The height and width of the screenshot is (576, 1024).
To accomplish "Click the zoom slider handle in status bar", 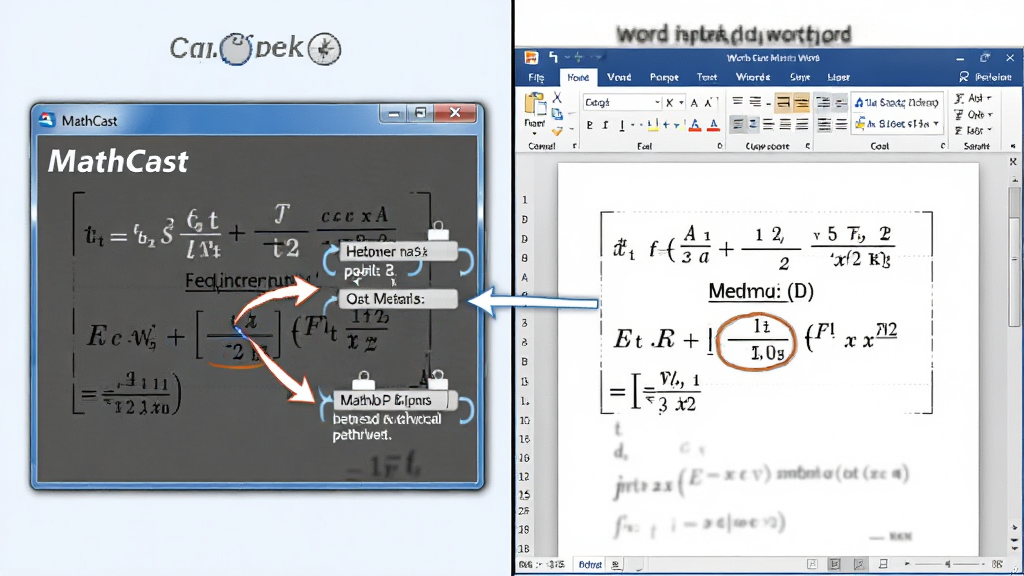I will click(948, 564).
